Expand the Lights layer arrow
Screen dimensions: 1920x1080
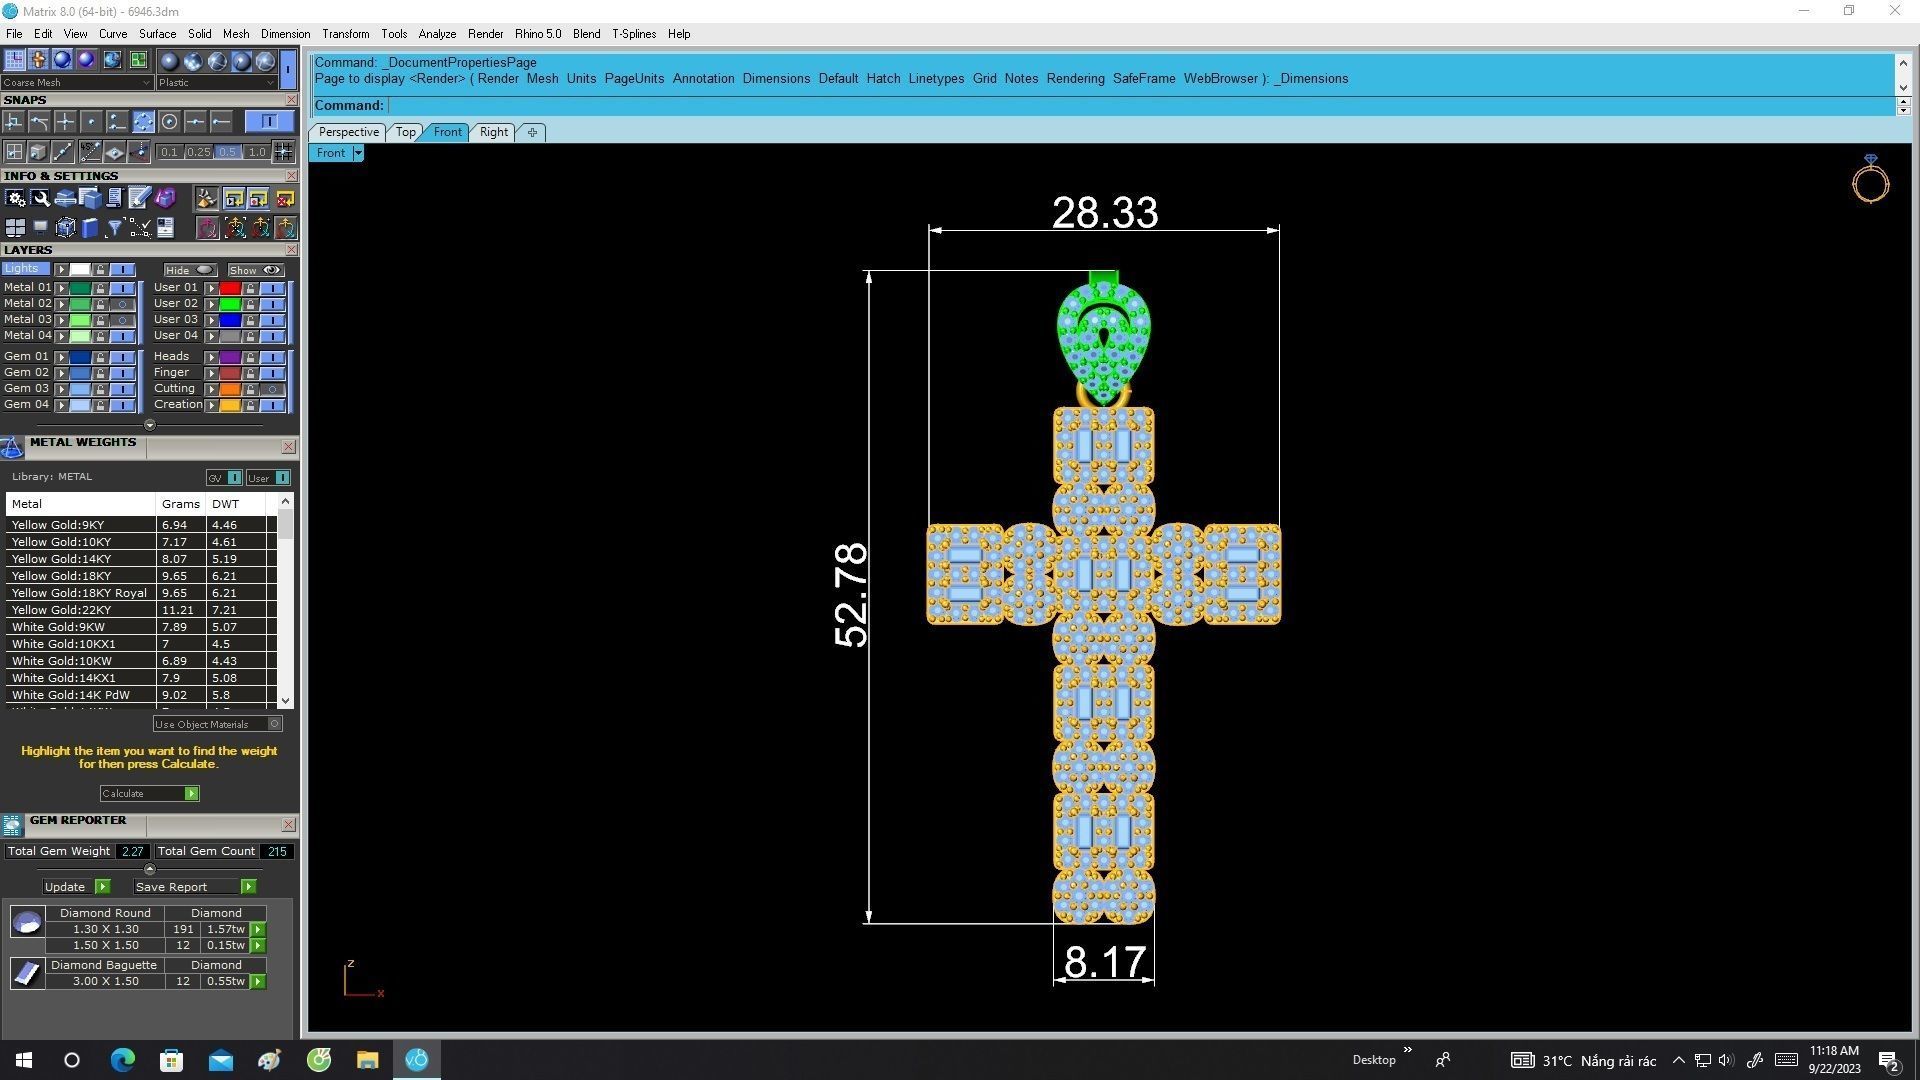point(62,270)
